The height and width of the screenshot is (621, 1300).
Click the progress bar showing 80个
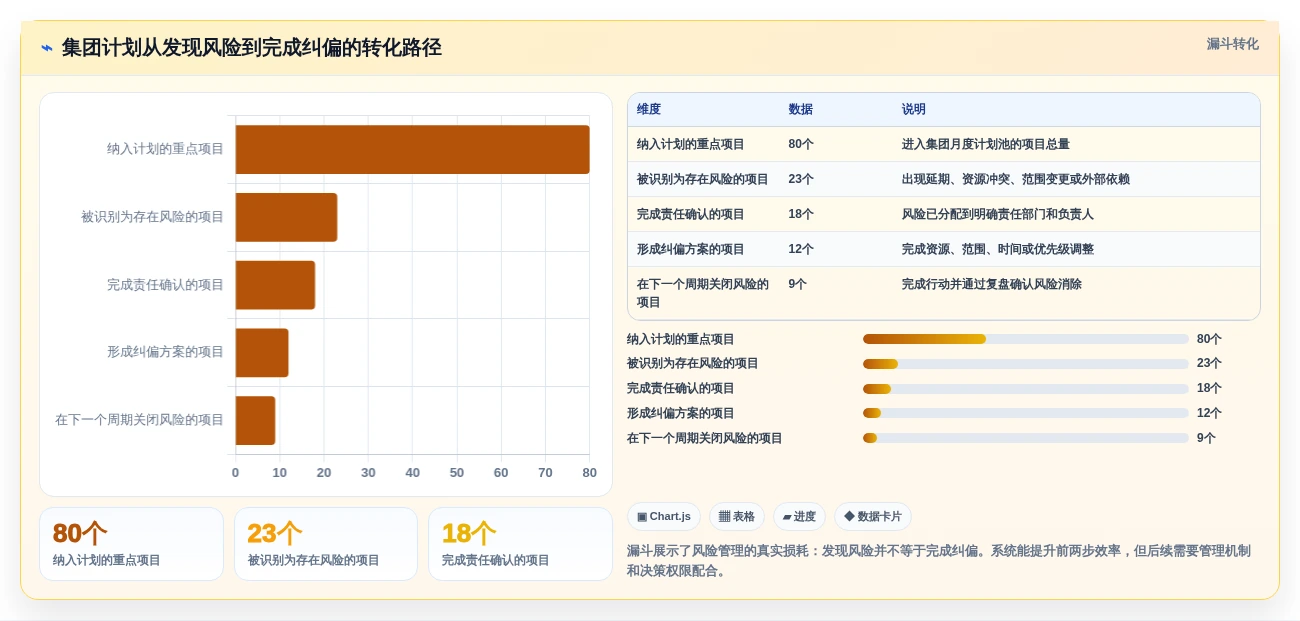tap(1026, 339)
